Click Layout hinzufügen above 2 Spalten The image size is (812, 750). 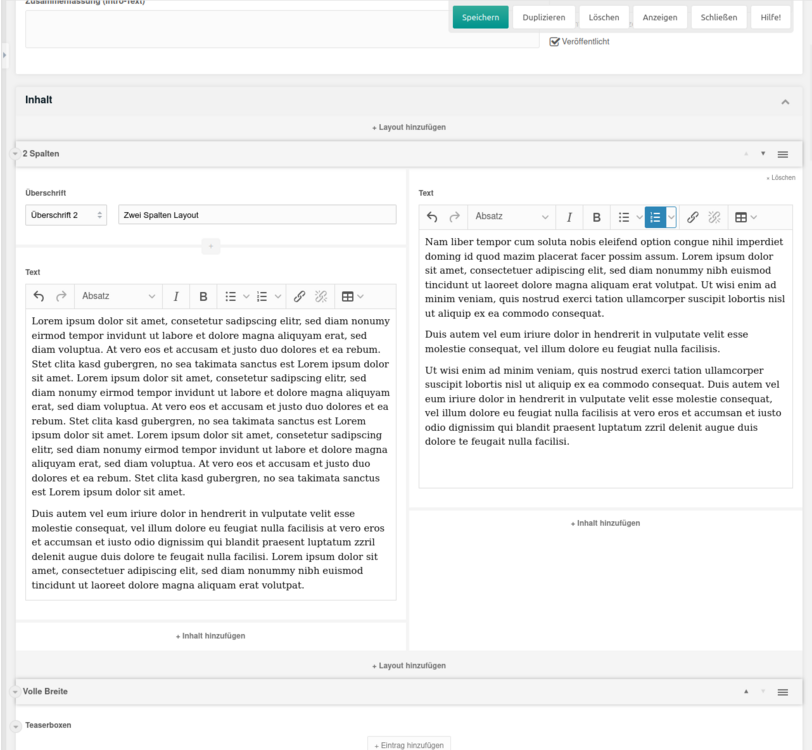pyautogui.click(x=409, y=127)
